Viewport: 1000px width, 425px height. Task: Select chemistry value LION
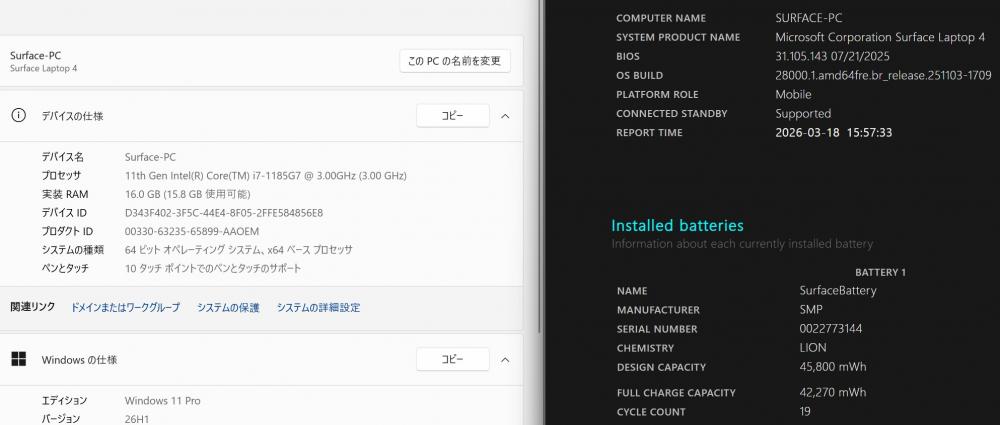[x=813, y=348]
